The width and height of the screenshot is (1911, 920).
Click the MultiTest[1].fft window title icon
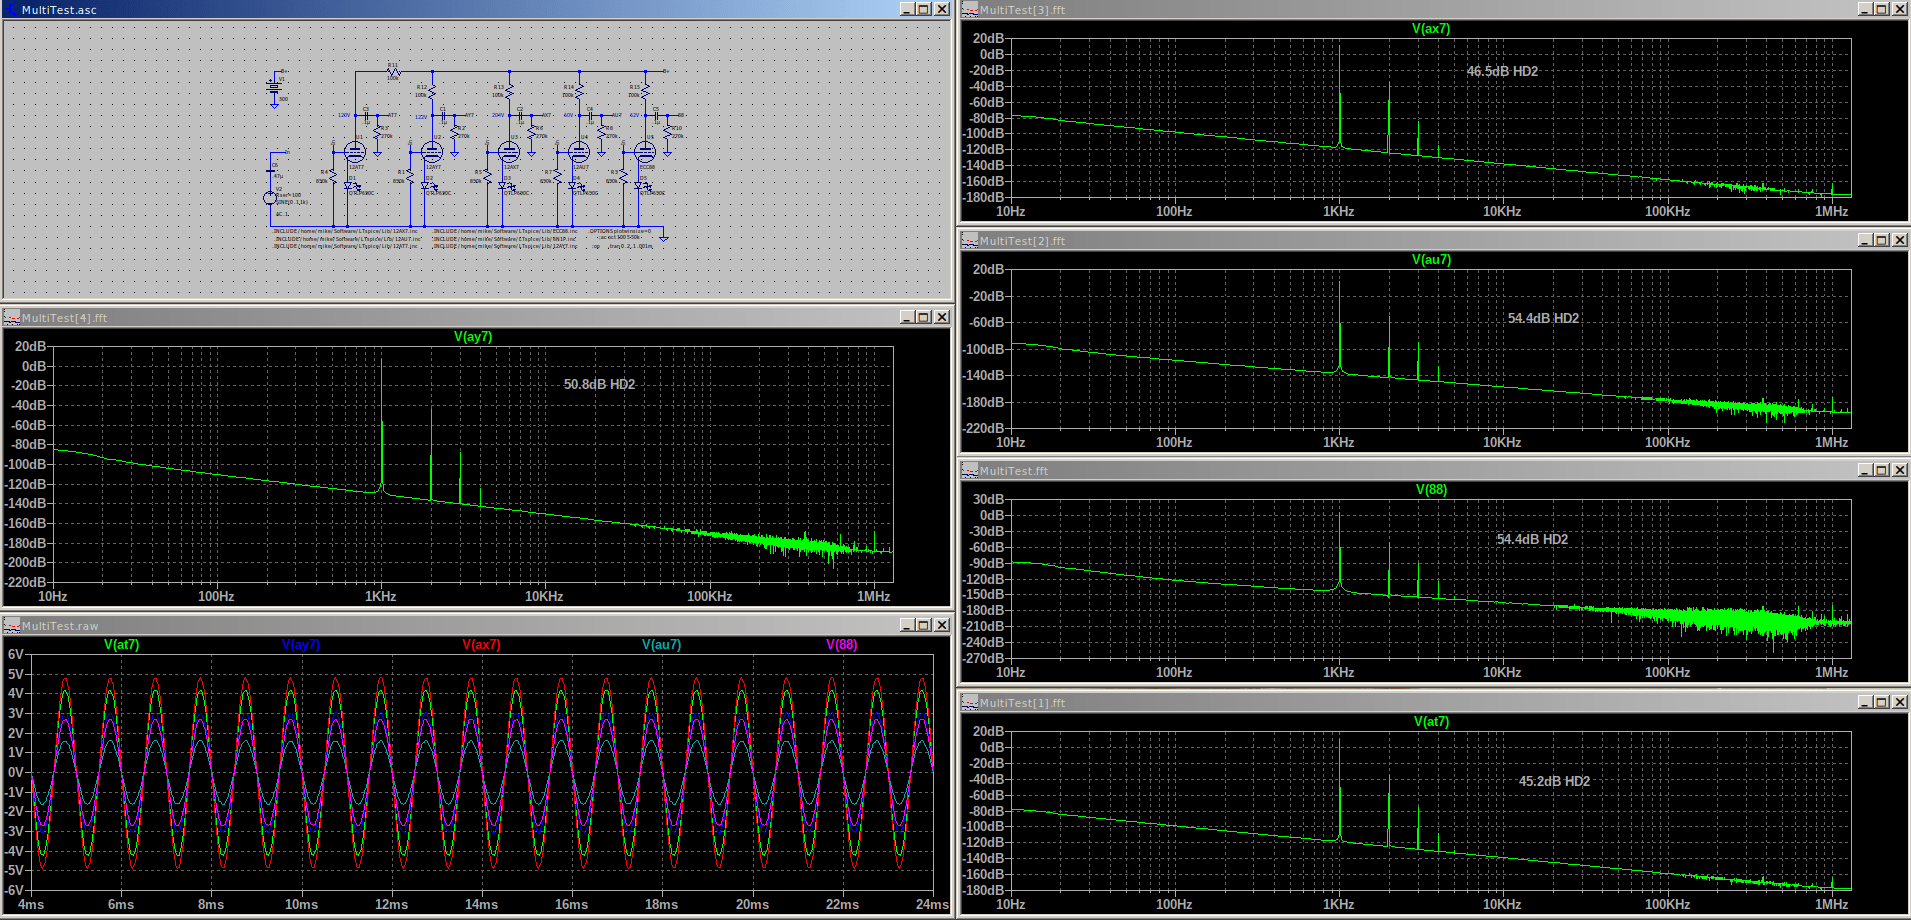click(970, 702)
